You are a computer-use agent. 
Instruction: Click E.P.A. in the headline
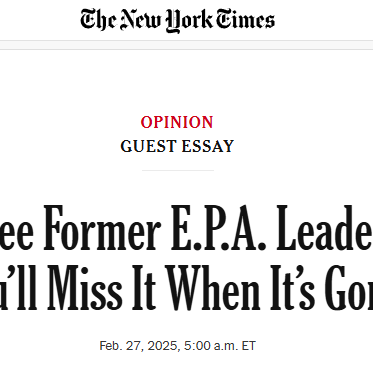218,228
